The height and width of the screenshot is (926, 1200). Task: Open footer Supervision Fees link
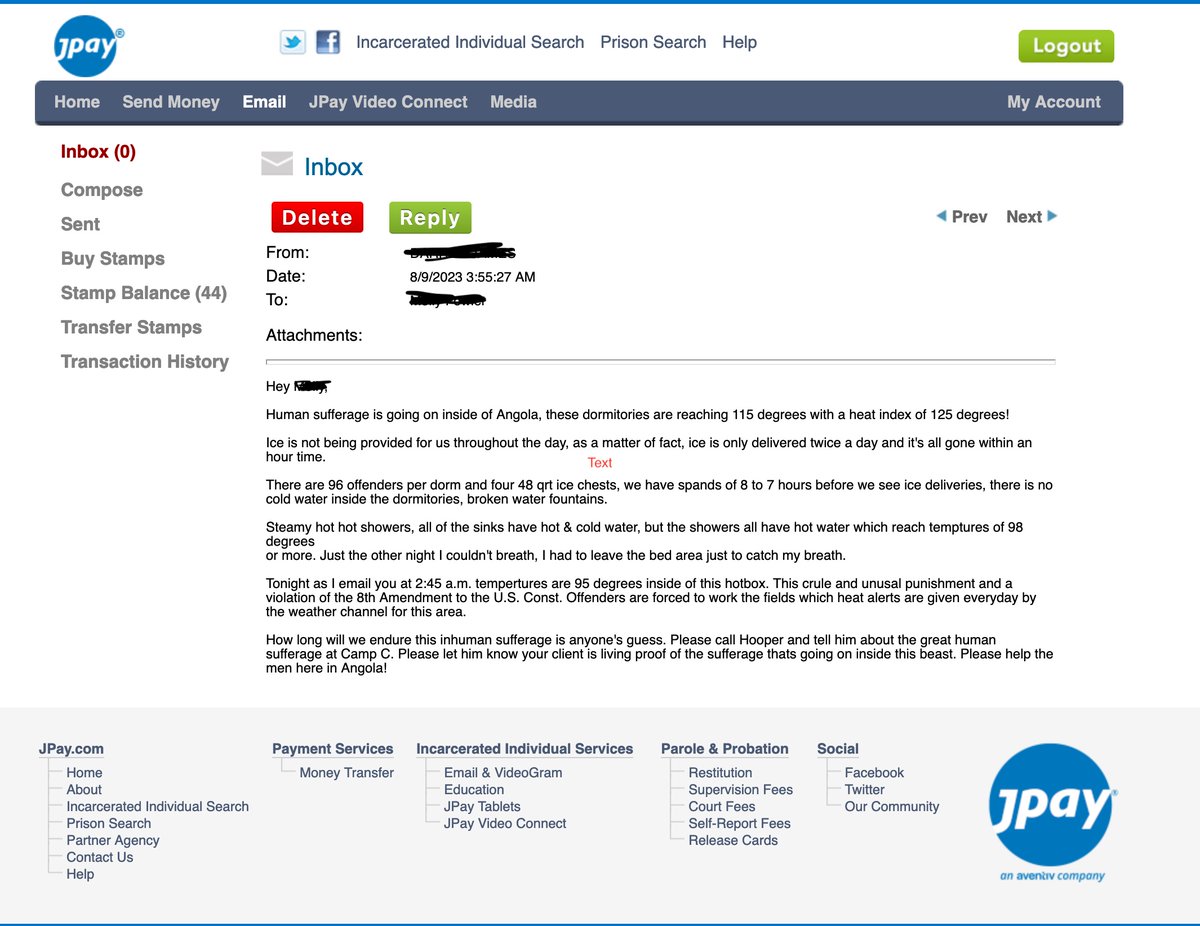point(741,790)
